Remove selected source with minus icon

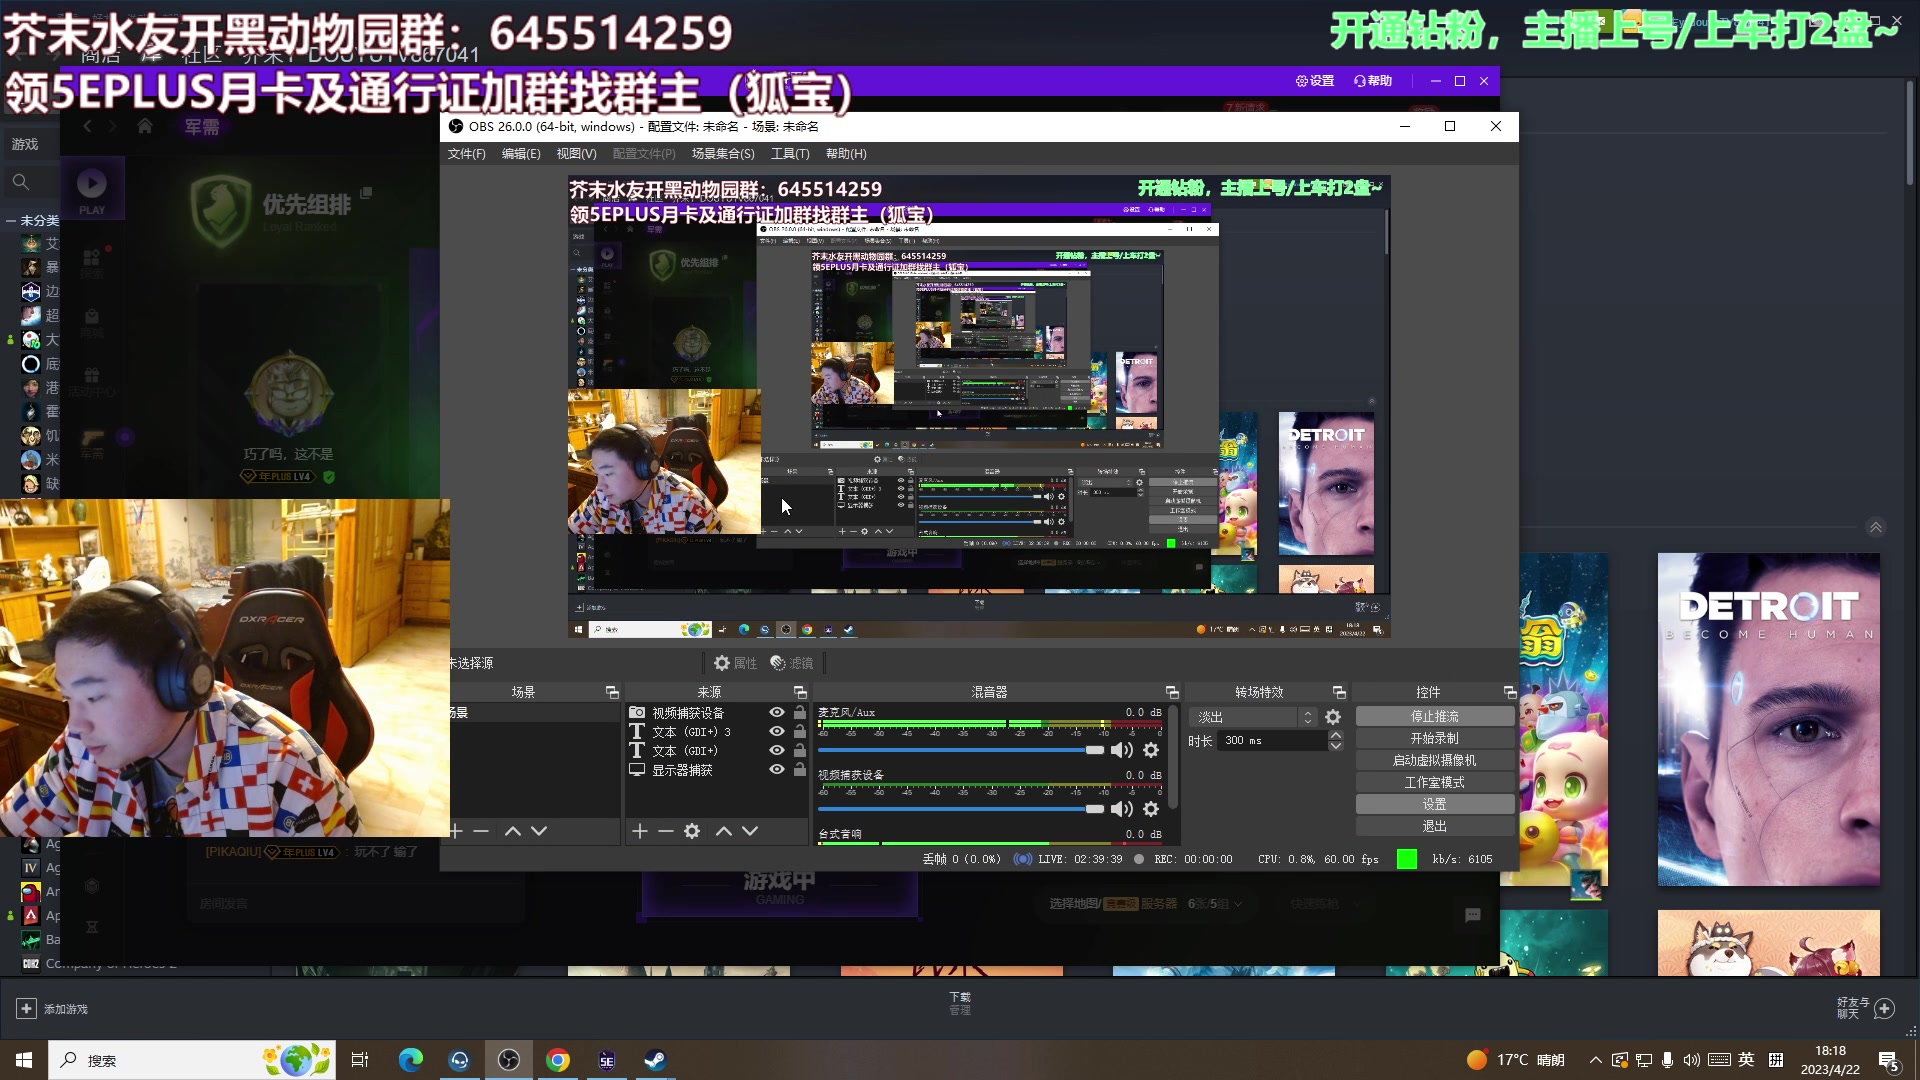[x=666, y=831]
